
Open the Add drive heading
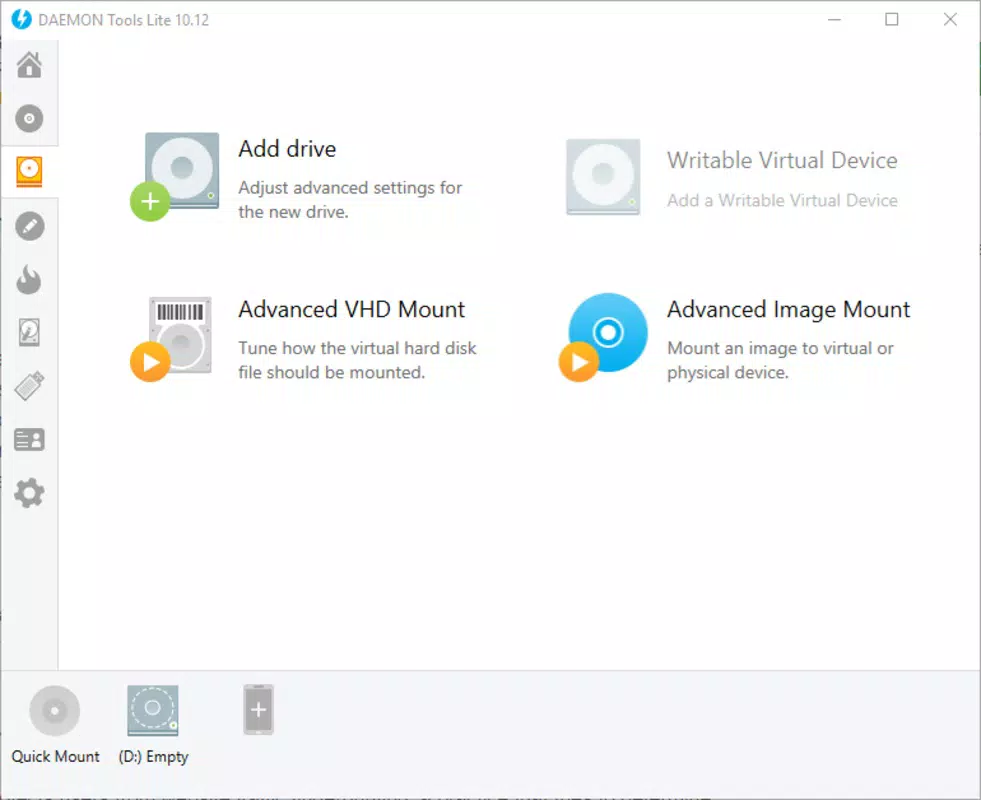(x=287, y=149)
